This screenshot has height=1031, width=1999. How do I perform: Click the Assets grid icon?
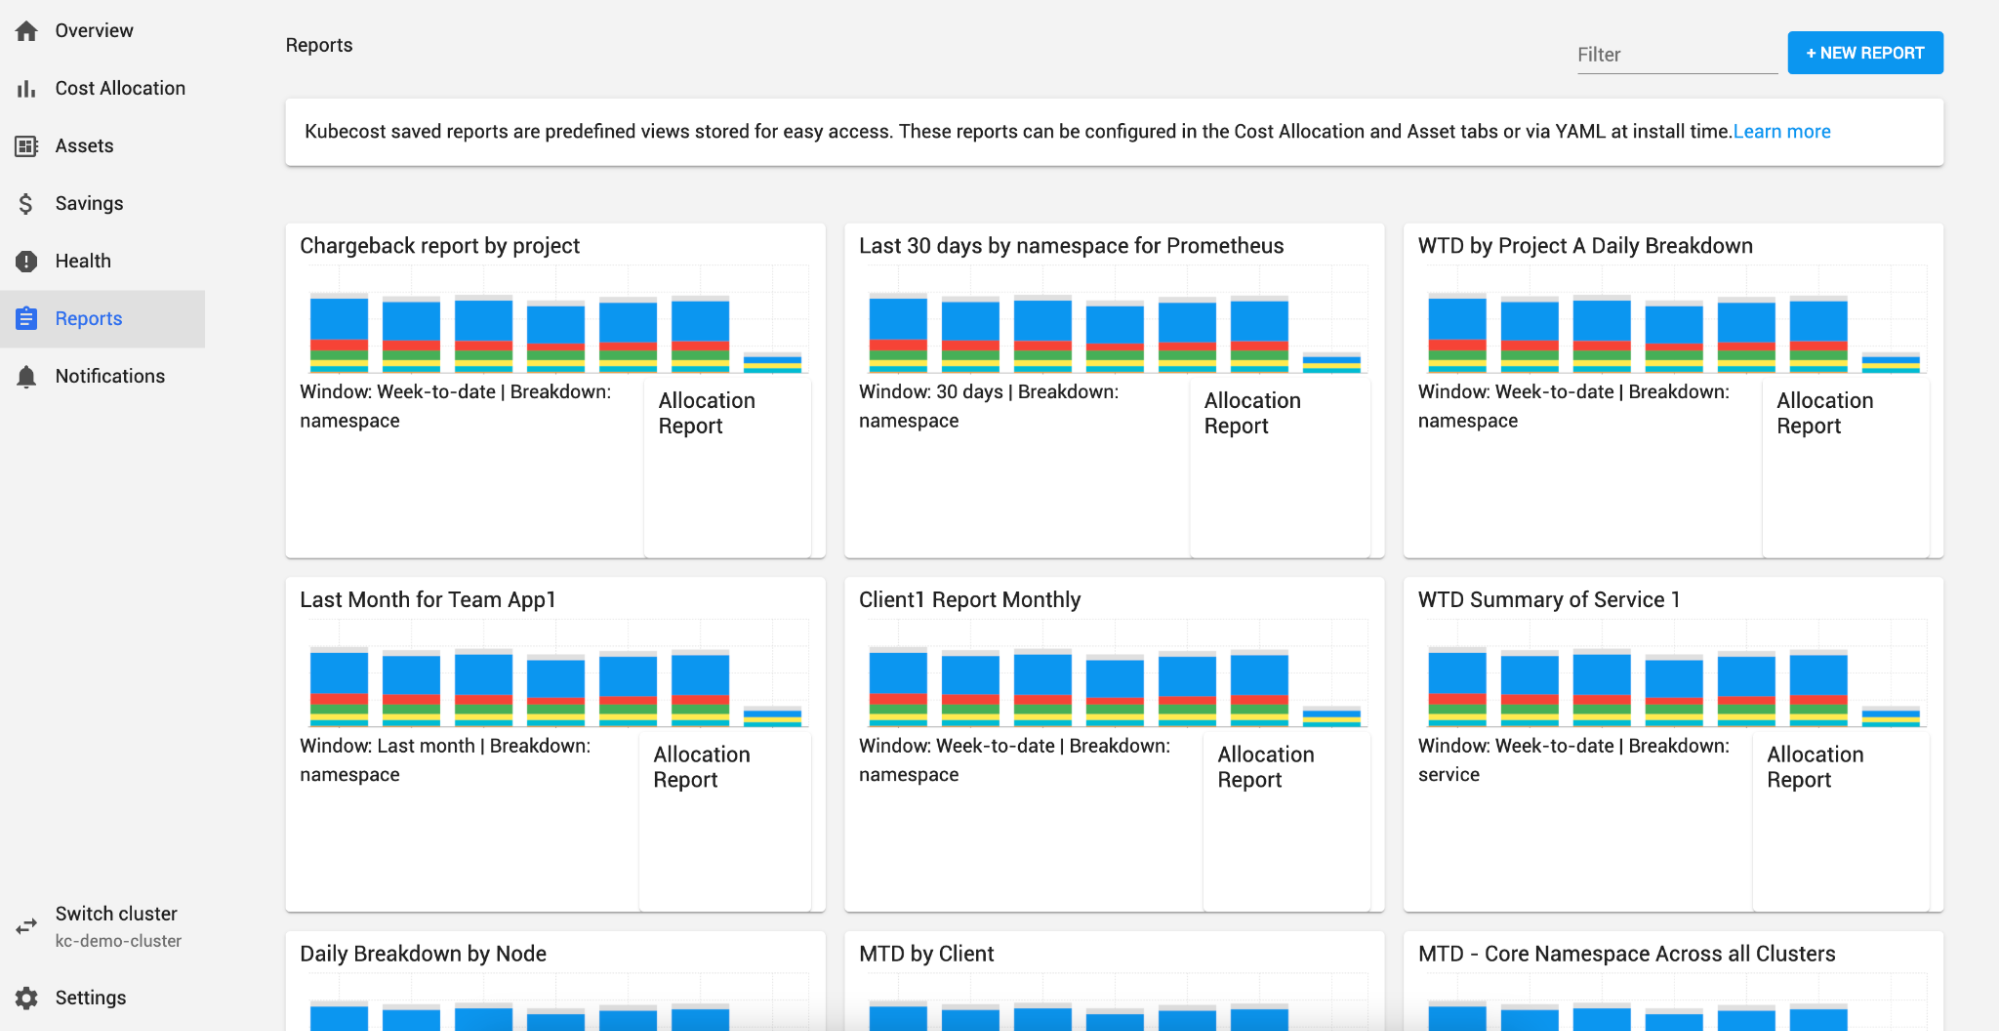pyautogui.click(x=27, y=146)
